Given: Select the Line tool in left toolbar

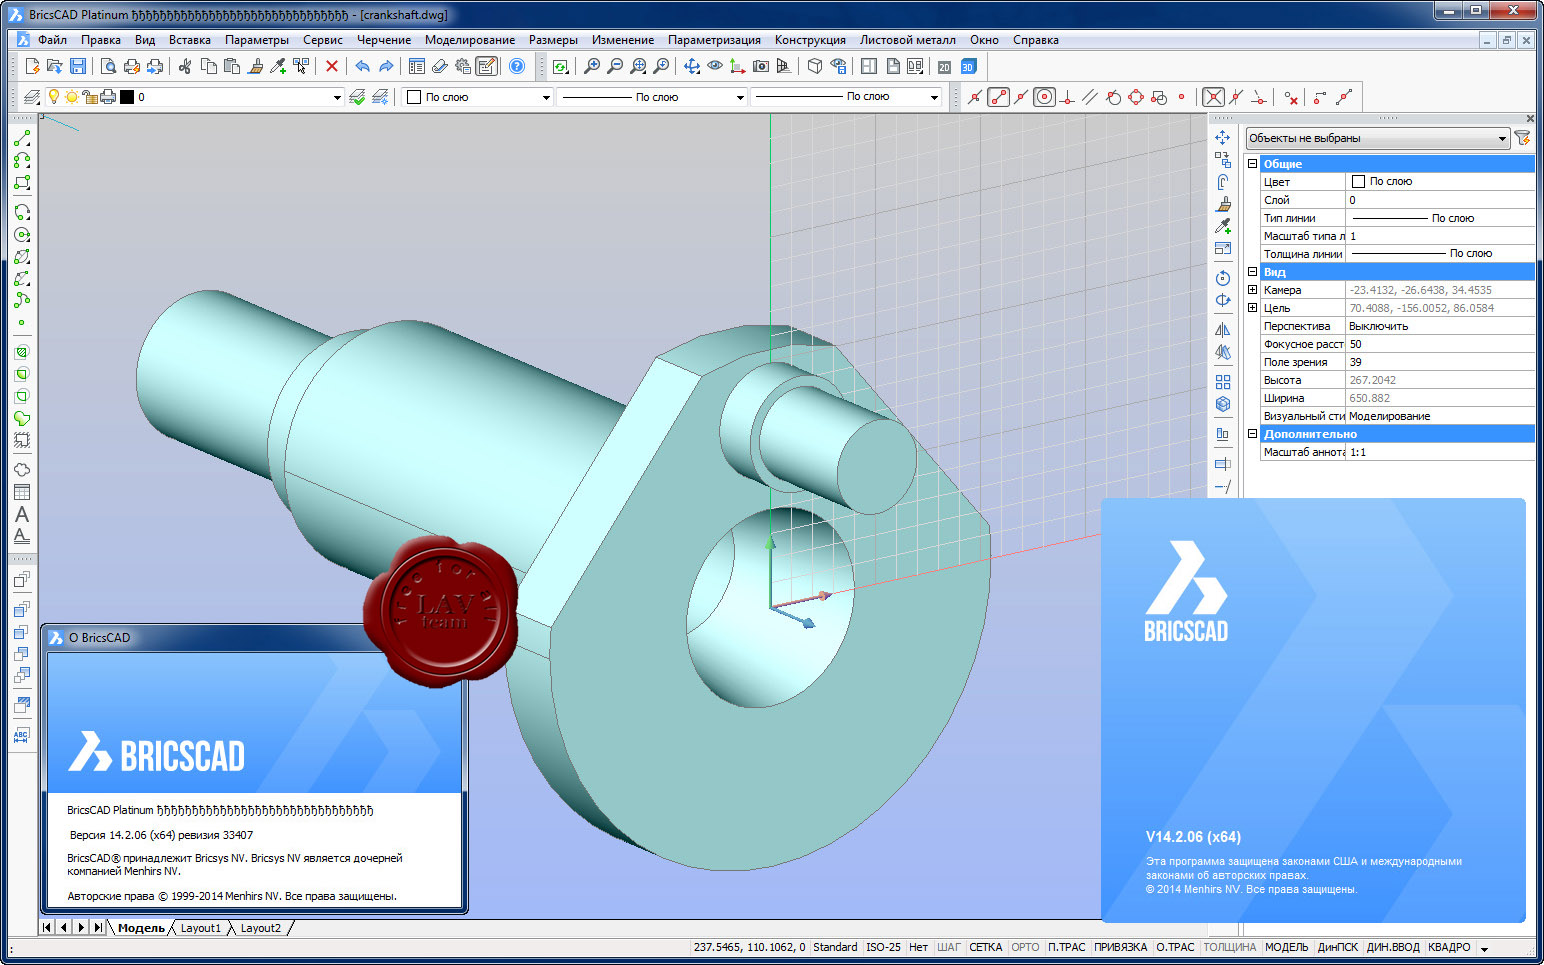Looking at the screenshot, I should (22, 138).
